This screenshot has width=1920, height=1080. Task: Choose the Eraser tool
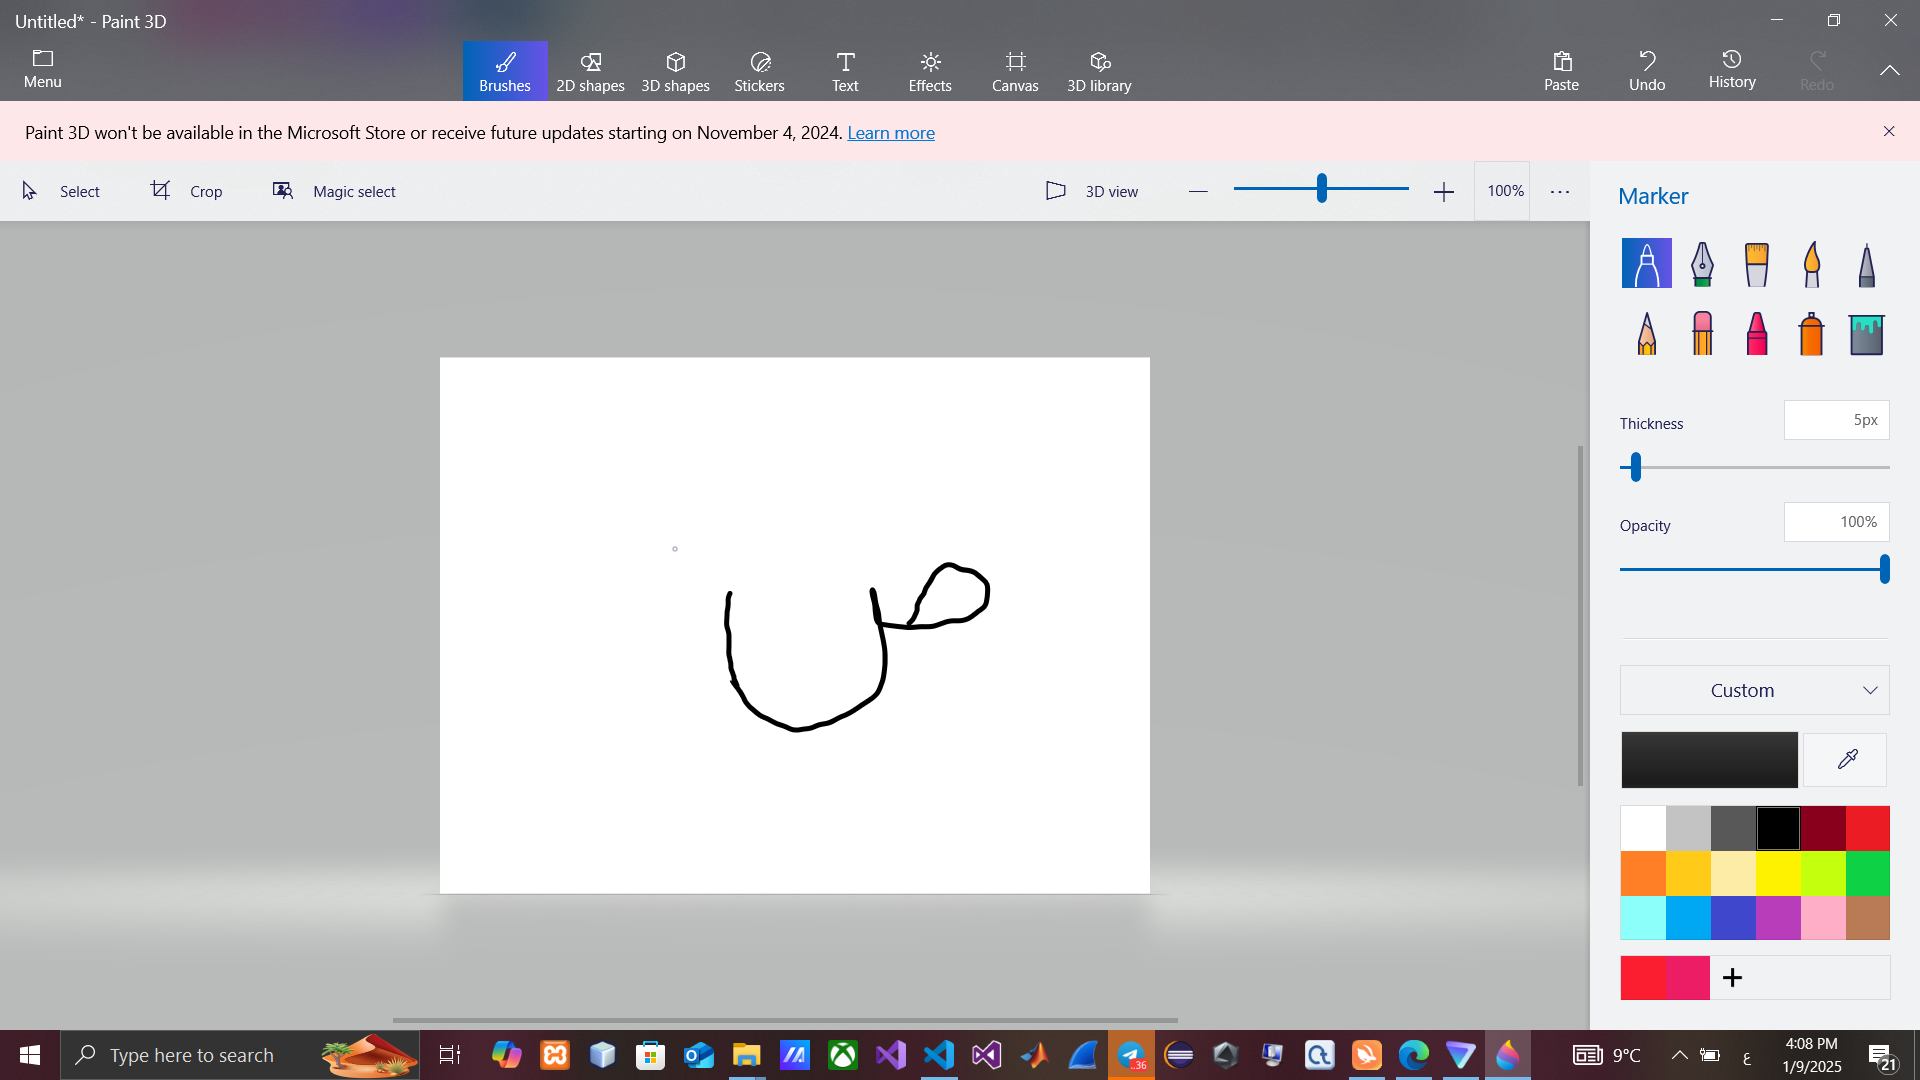click(1702, 334)
